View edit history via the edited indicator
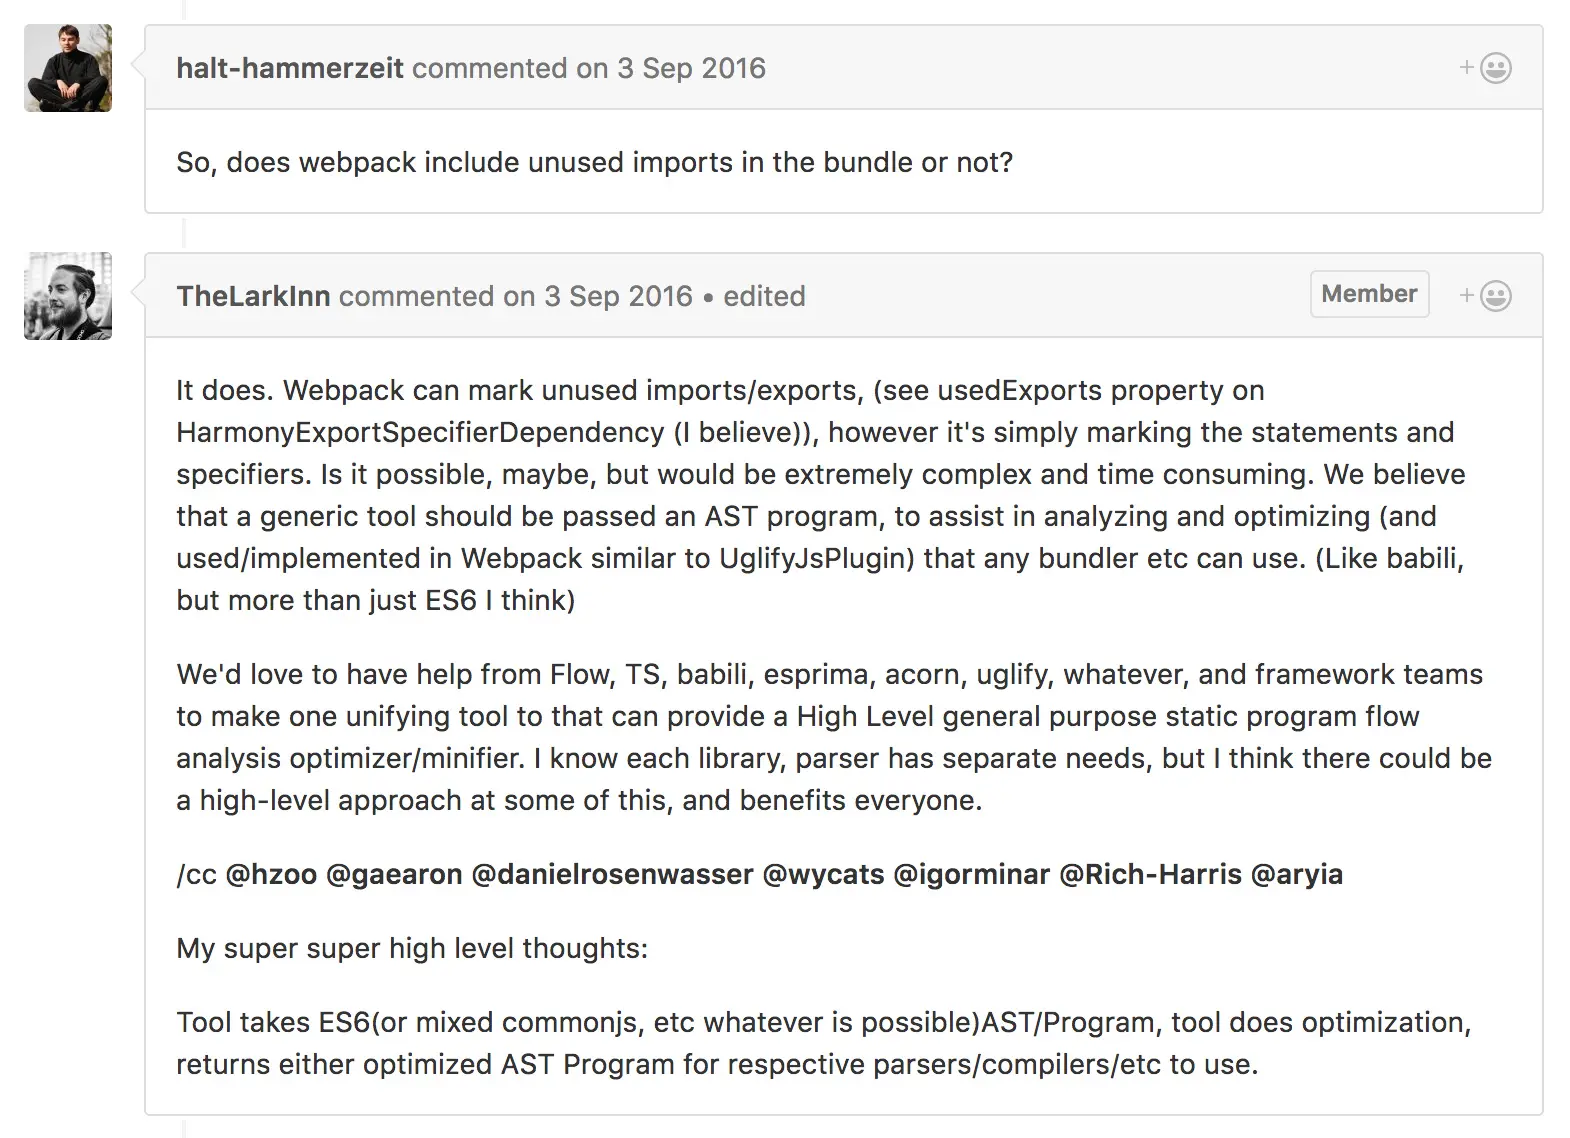This screenshot has height=1138, width=1570. 763,296
